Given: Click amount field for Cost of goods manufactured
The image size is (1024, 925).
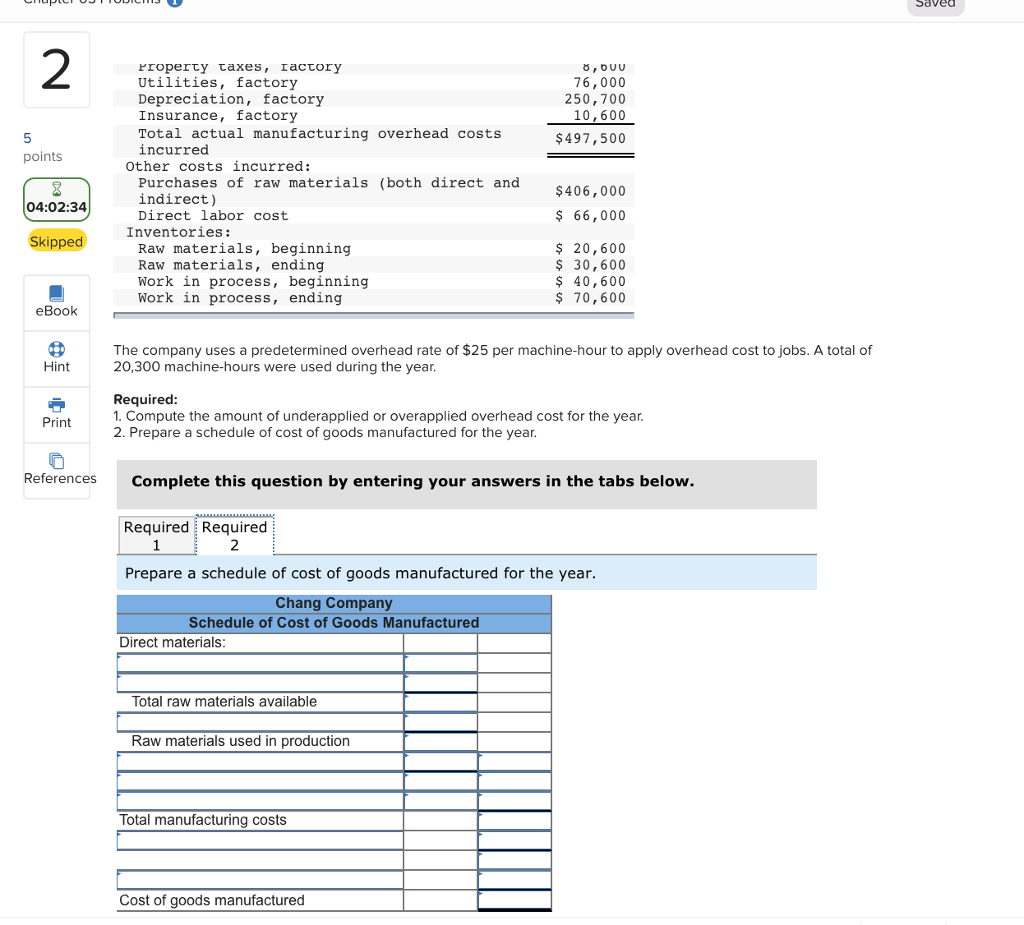Looking at the screenshot, I should pyautogui.click(x=514, y=900).
